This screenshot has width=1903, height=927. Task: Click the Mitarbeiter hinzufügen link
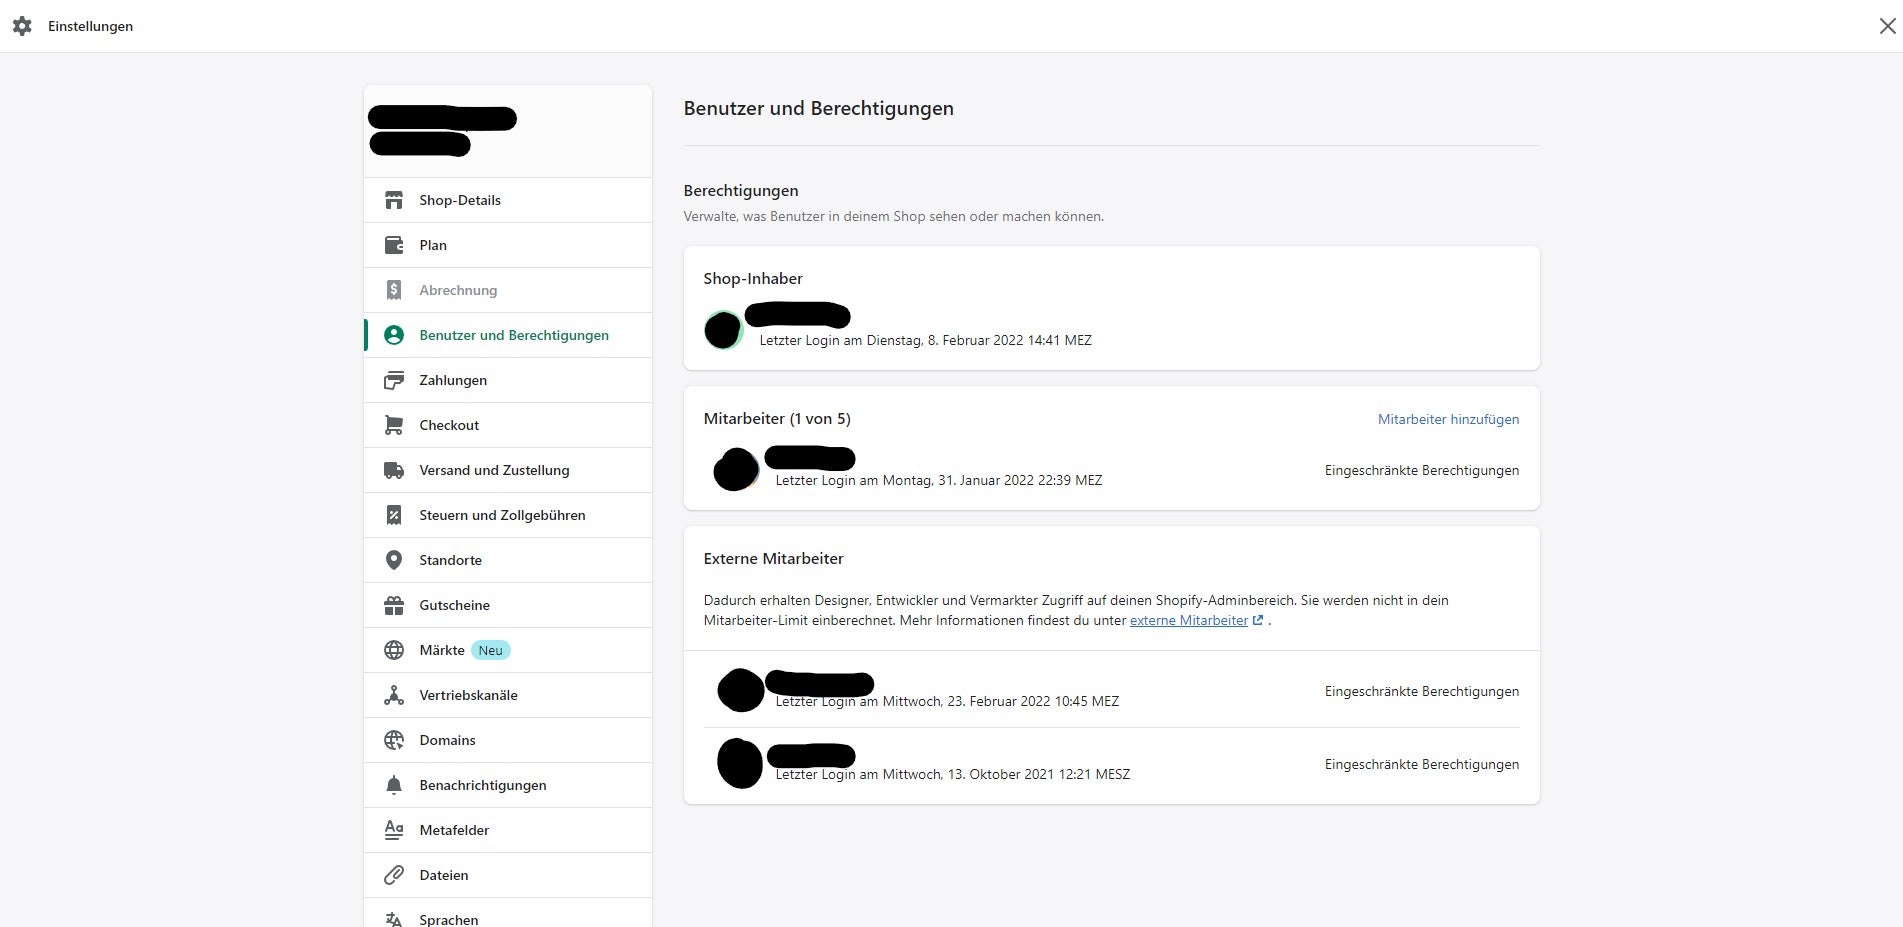coord(1448,419)
